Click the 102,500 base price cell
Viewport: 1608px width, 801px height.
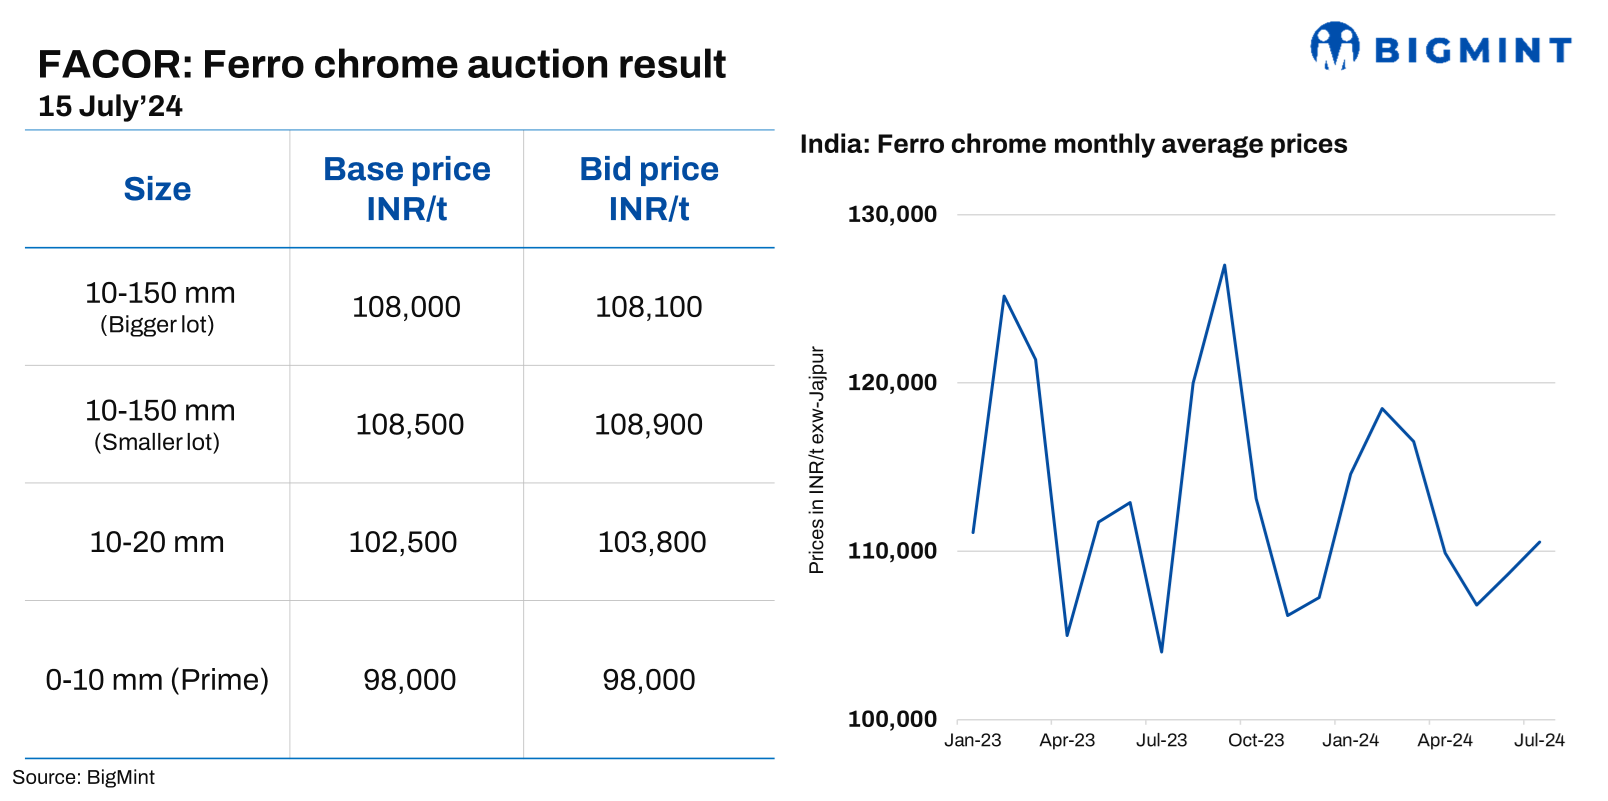[402, 542]
